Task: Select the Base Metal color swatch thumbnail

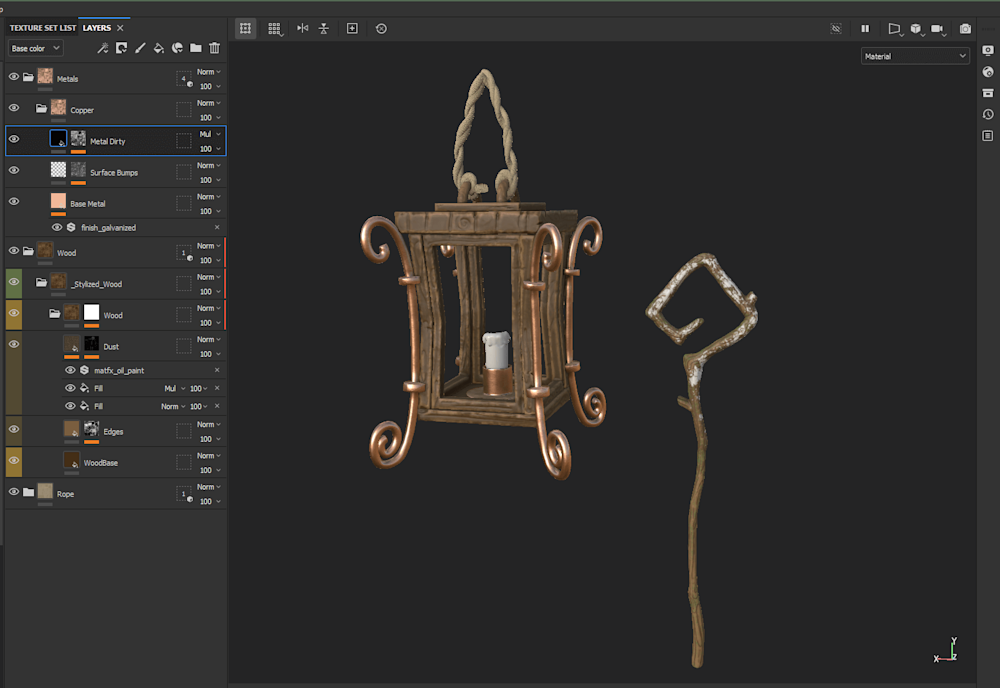Action: pos(58,202)
